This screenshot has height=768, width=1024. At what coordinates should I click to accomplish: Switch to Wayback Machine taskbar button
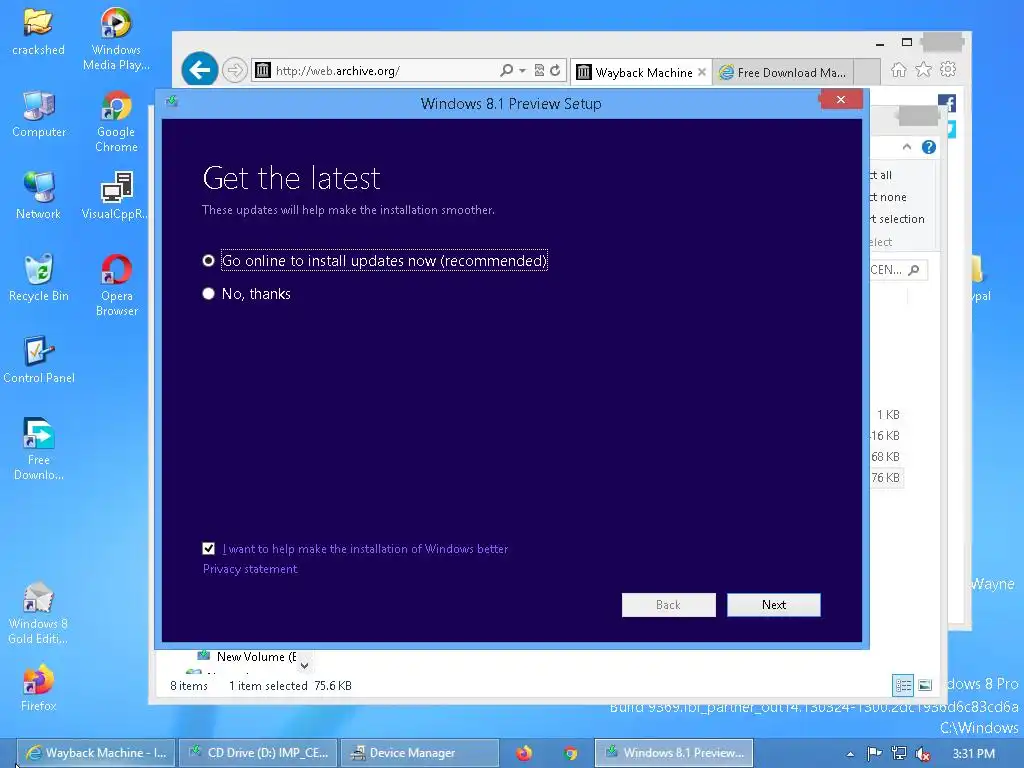tap(97, 753)
